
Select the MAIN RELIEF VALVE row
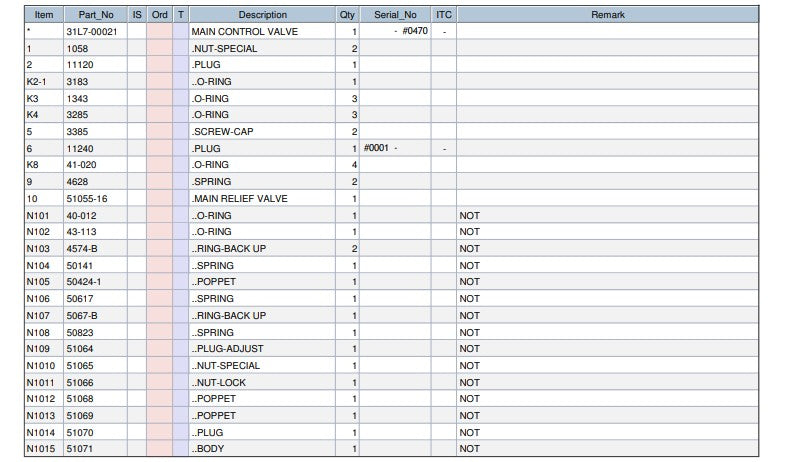(391, 198)
